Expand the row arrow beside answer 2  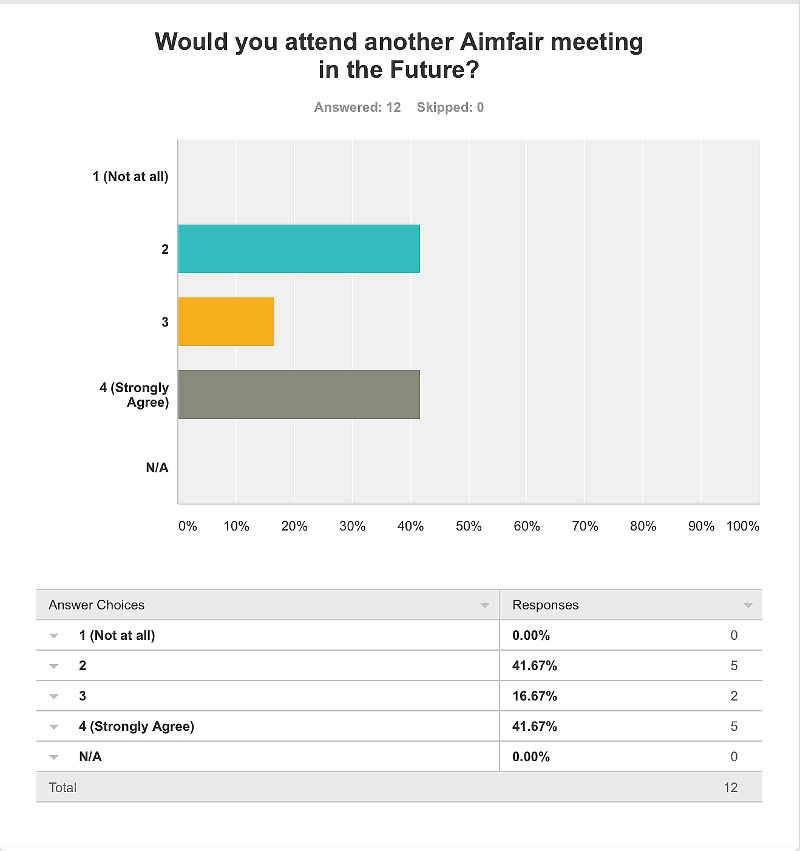55,666
